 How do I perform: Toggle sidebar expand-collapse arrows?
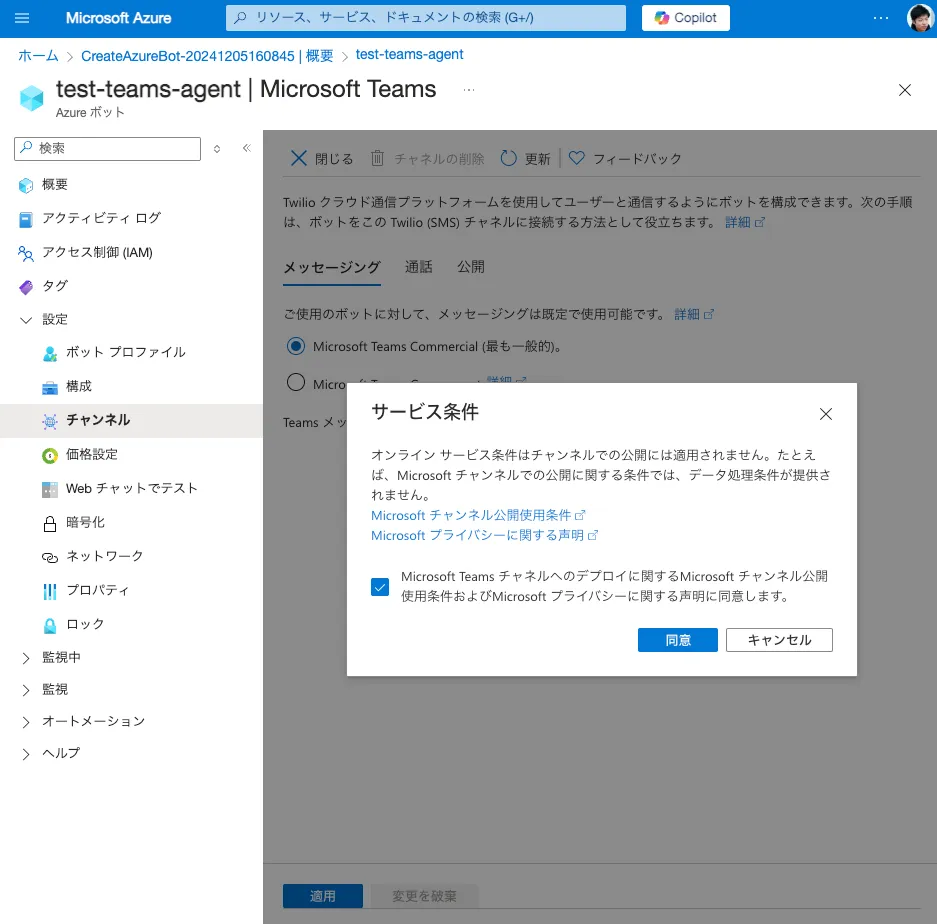coord(217,149)
